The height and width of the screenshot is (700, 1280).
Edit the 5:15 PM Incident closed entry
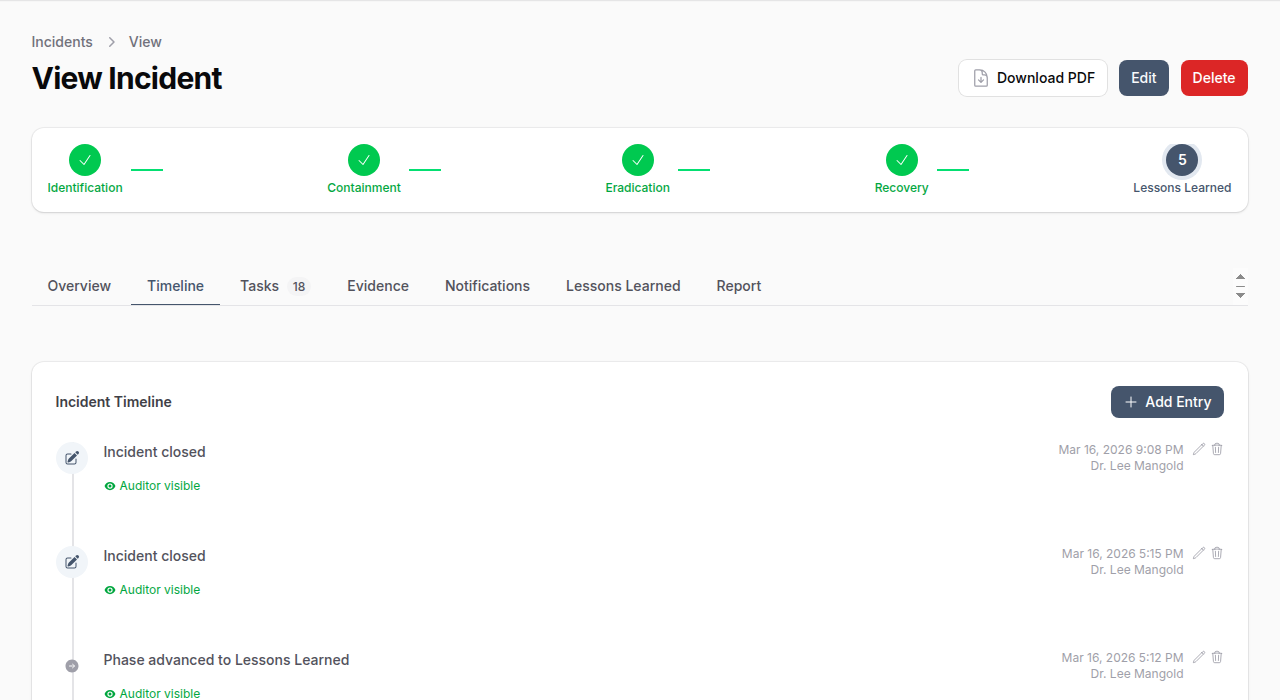(1199, 554)
